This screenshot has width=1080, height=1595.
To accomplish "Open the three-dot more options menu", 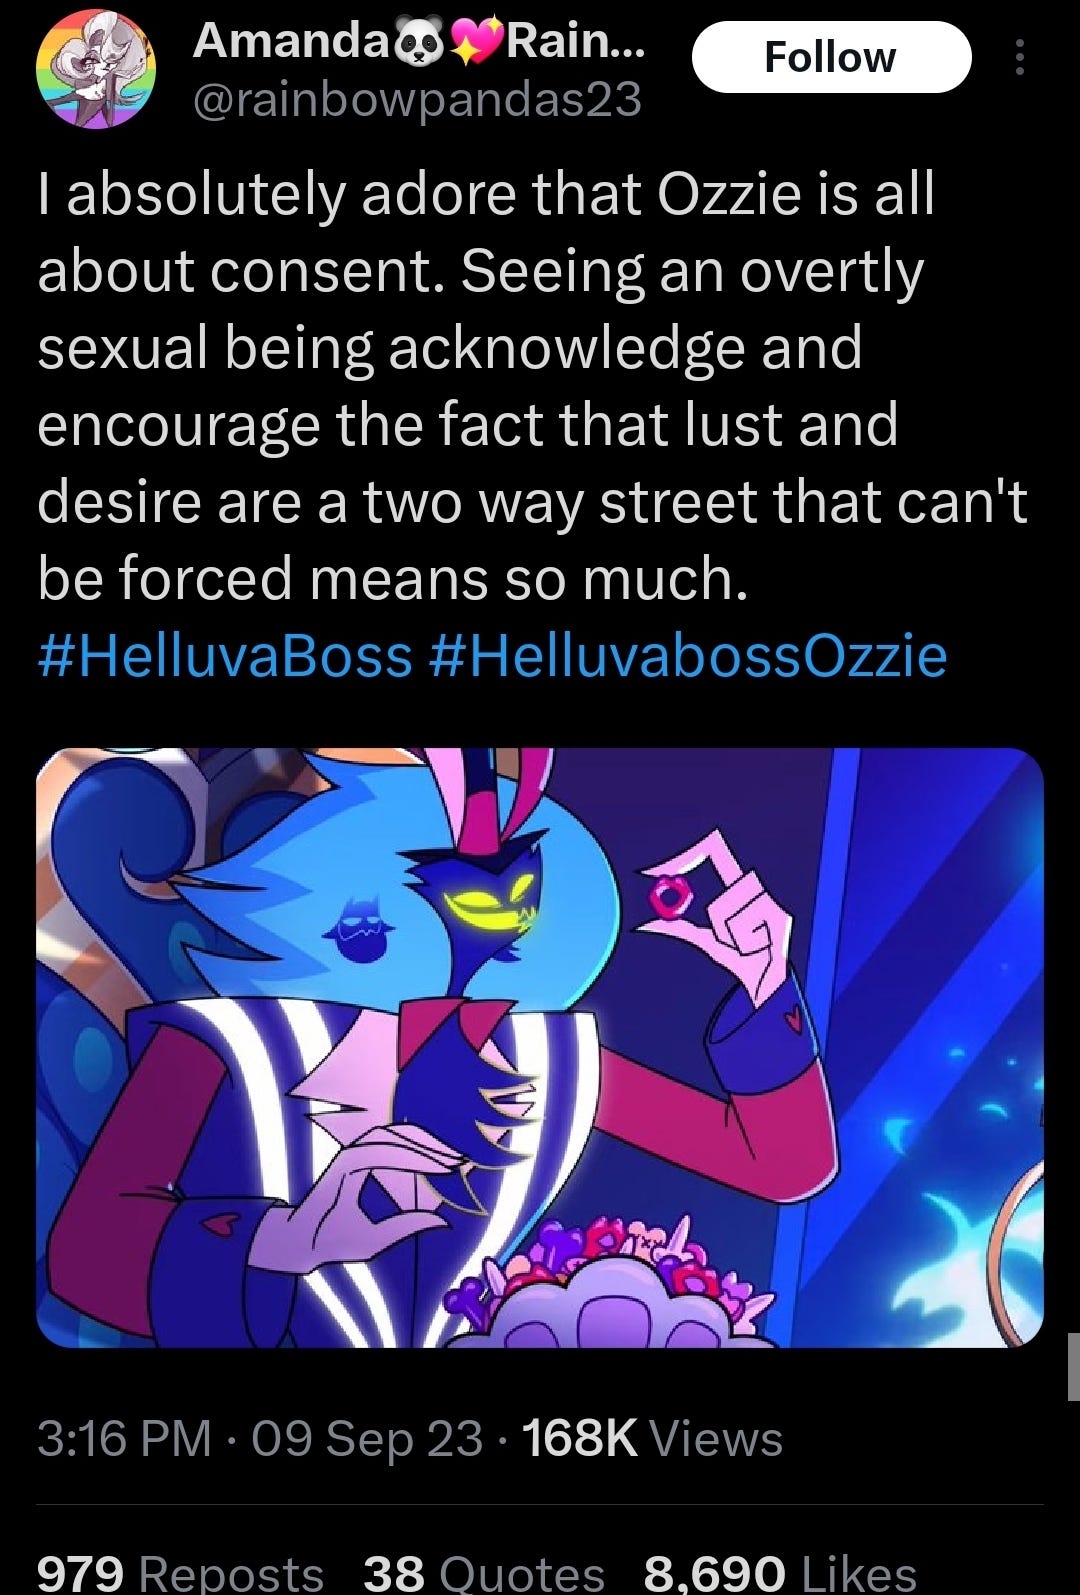I will [1019, 57].
